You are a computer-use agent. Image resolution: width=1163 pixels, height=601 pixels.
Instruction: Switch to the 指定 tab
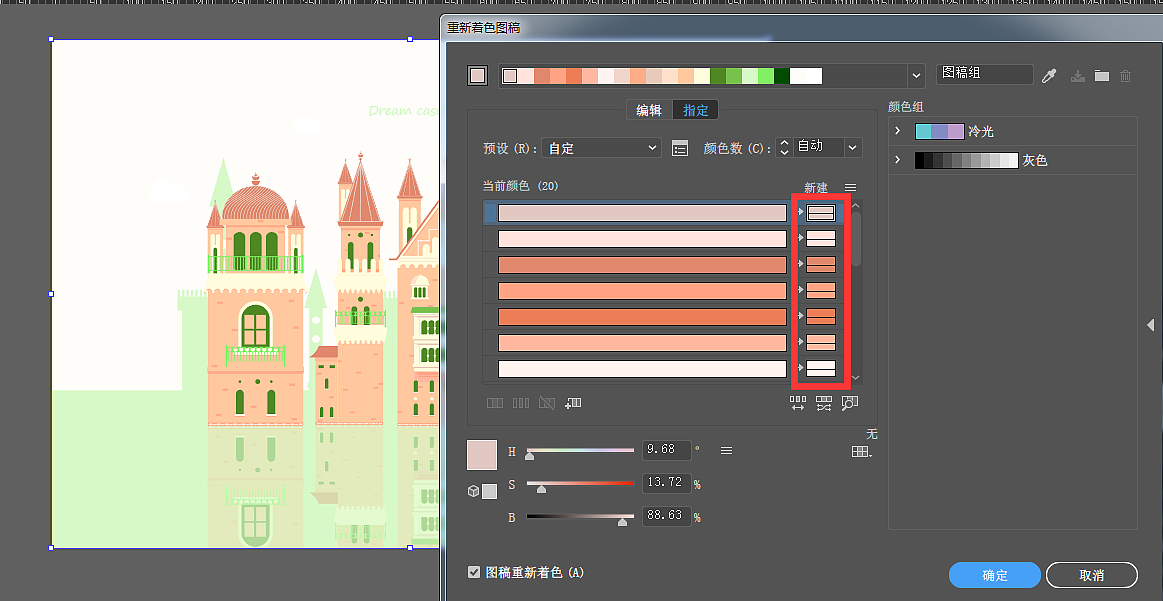coord(695,110)
